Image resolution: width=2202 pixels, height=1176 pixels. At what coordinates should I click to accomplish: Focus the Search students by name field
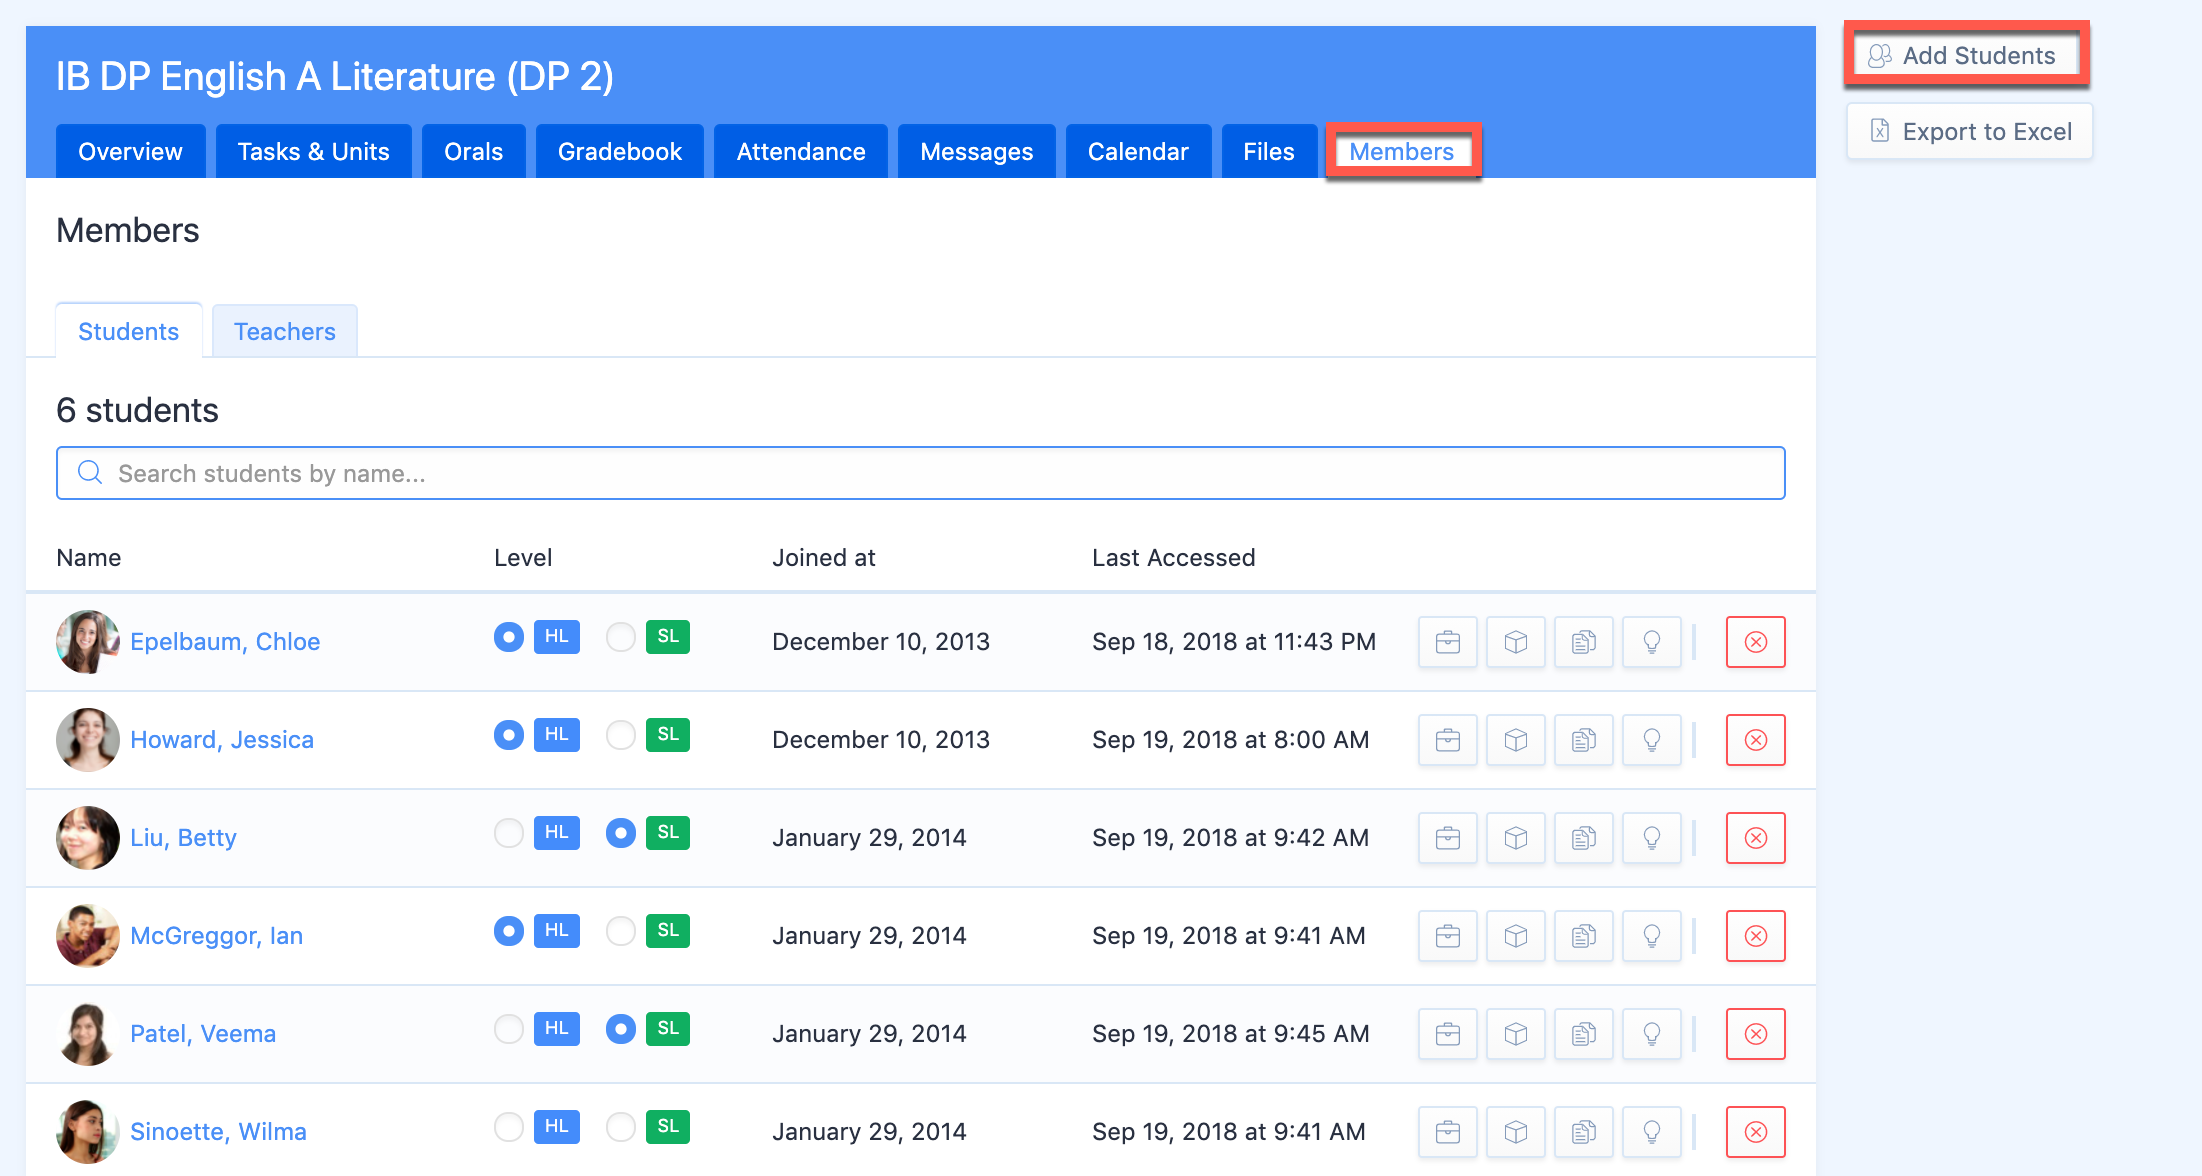coord(920,473)
